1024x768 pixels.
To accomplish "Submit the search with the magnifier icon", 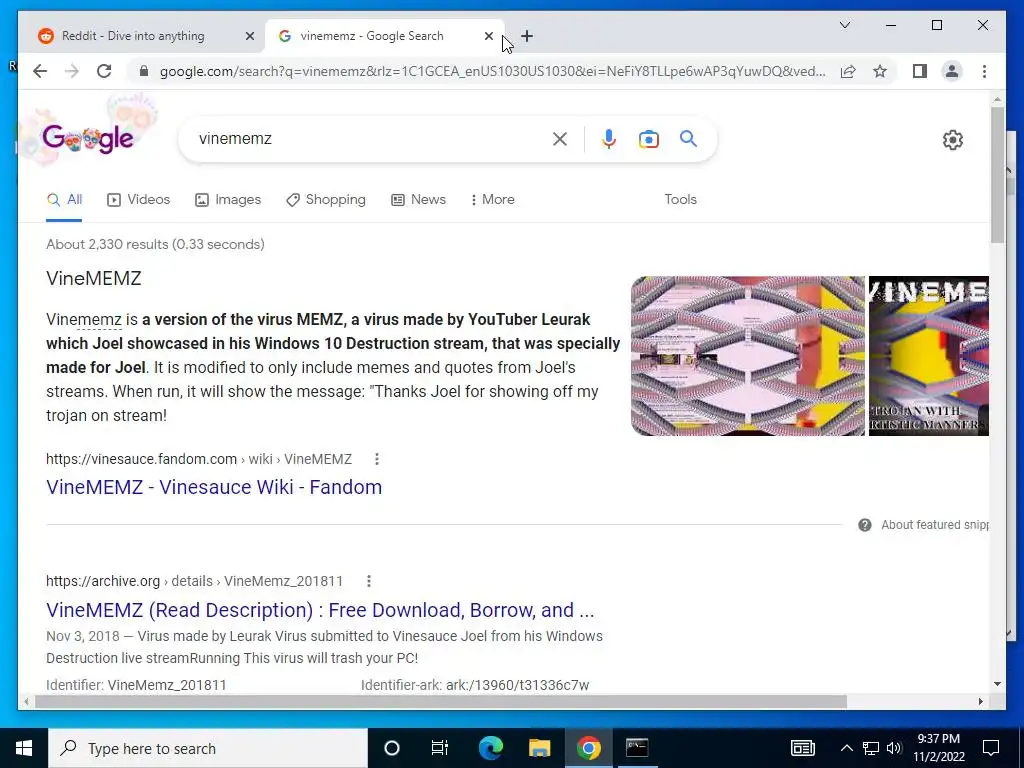I will (688, 138).
